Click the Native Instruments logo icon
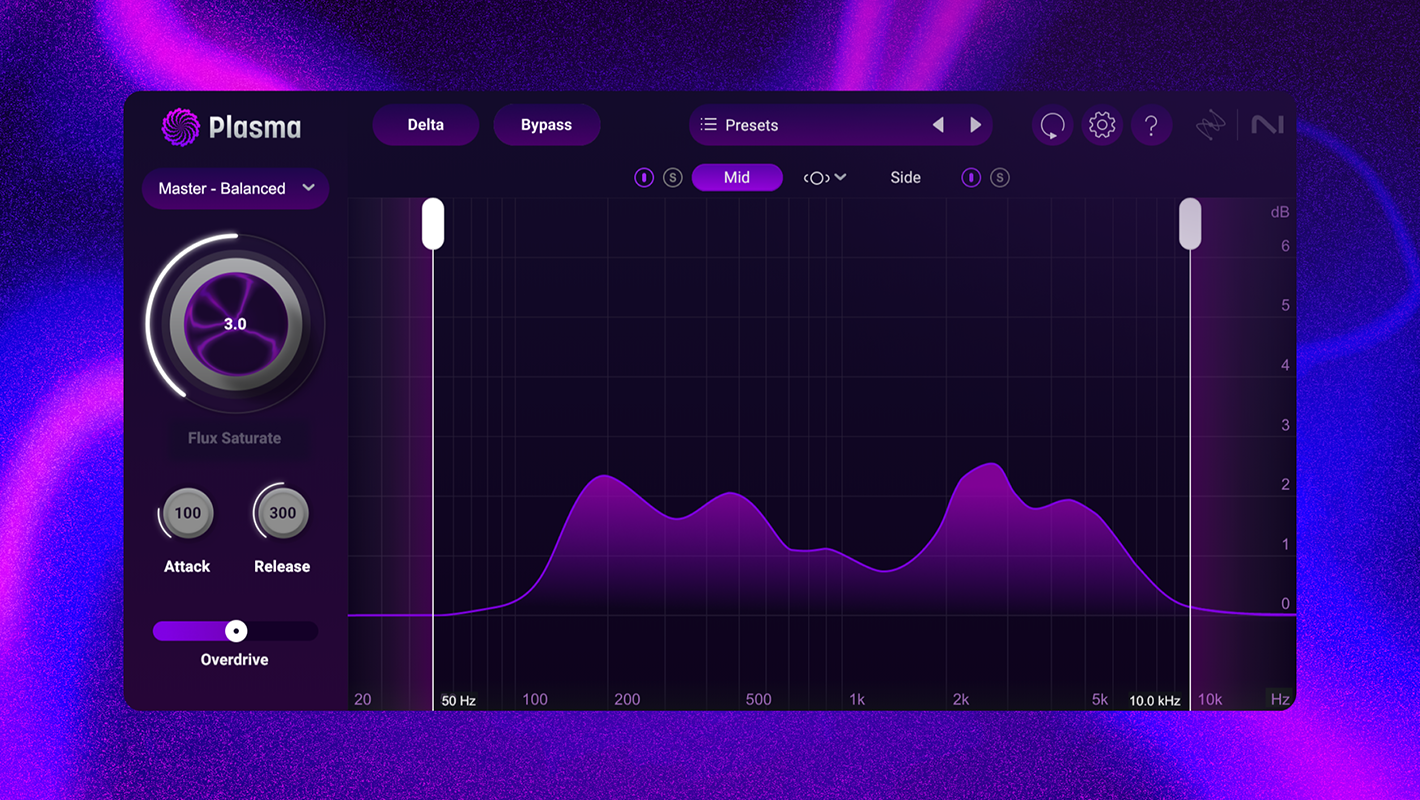Viewport: 1420px width, 800px height. pyautogui.click(x=1267, y=125)
